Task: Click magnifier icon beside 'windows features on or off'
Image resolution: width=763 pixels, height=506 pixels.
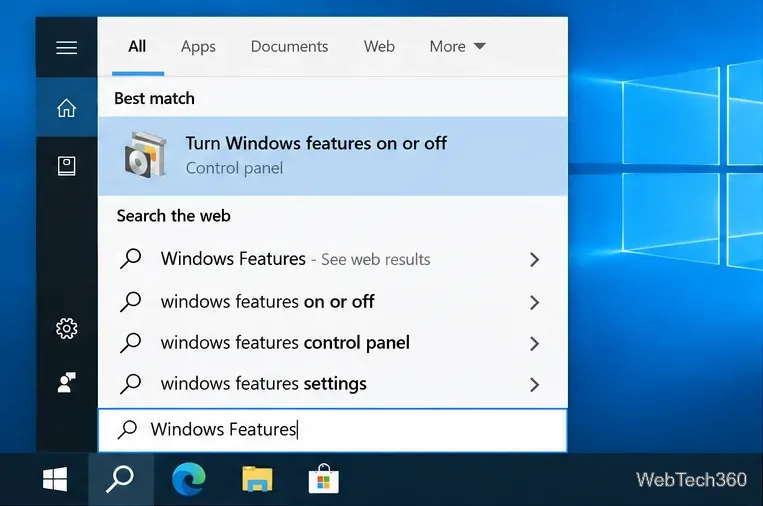Action: pos(130,302)
